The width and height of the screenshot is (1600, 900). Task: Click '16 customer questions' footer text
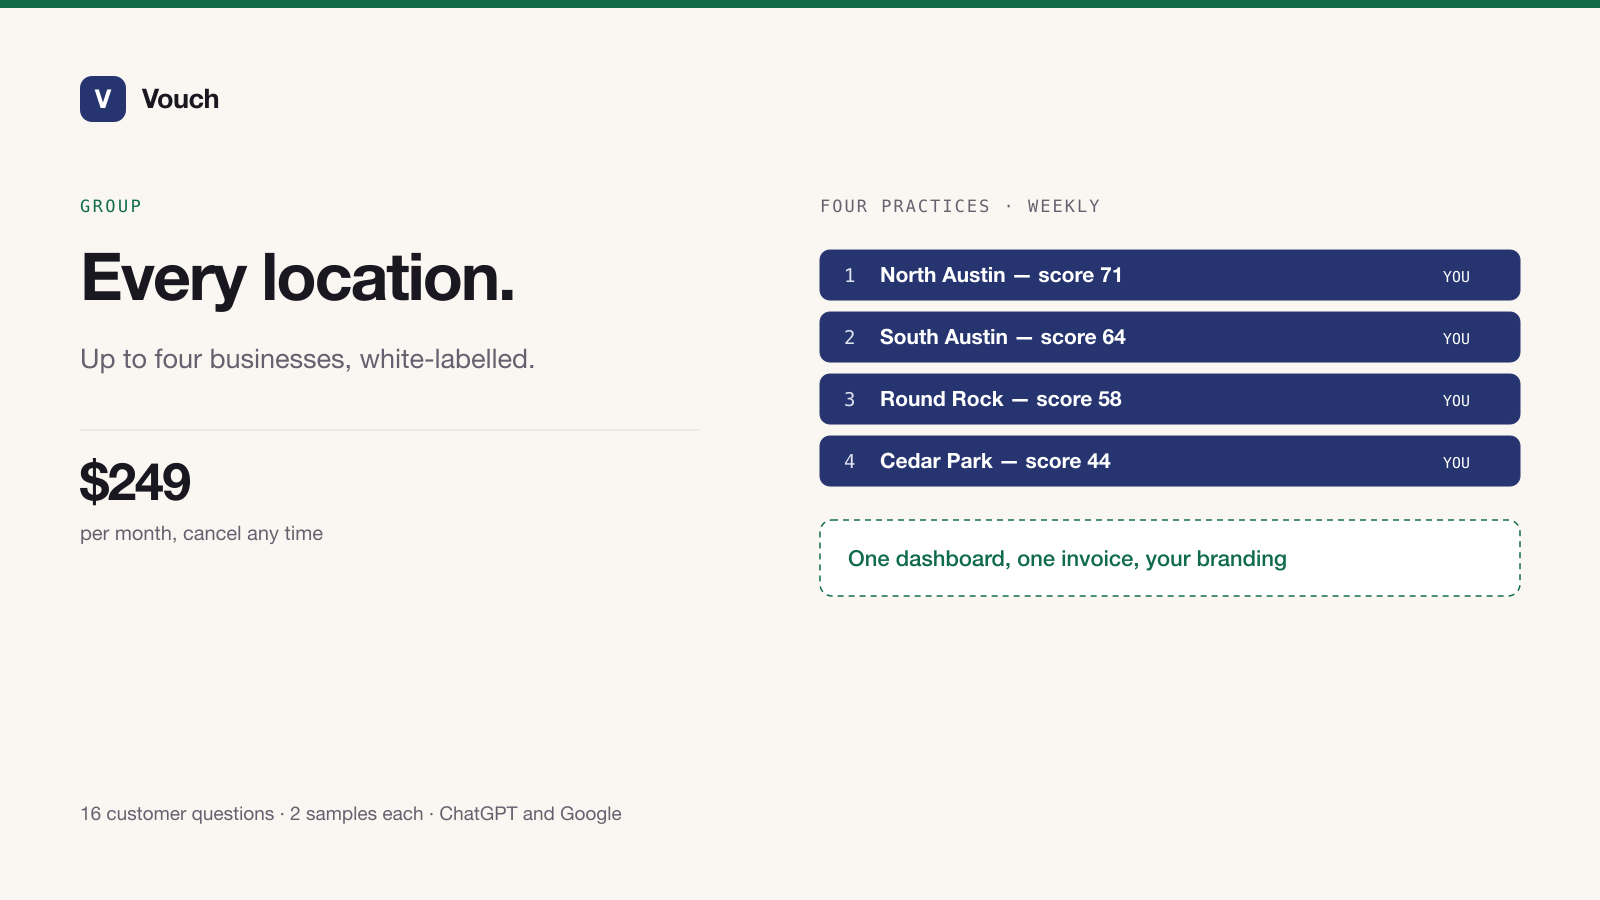(177, 814)
